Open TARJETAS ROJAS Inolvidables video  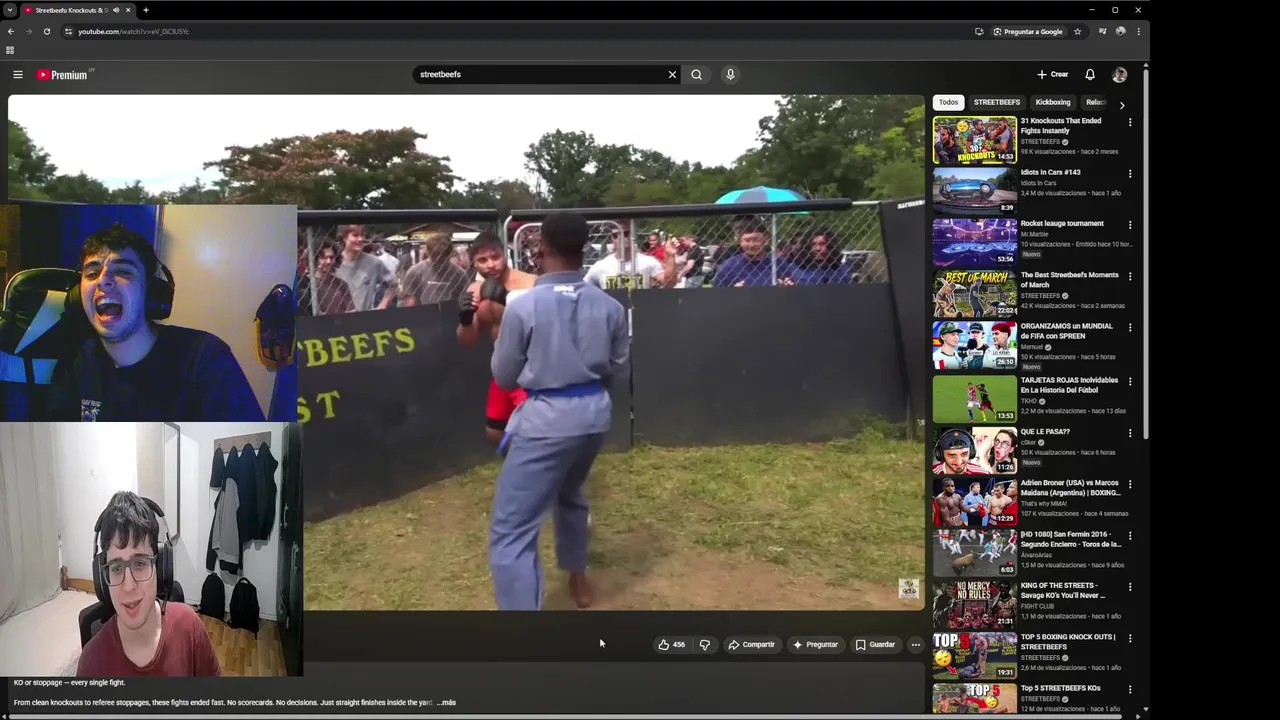(x=1070, y=385)
